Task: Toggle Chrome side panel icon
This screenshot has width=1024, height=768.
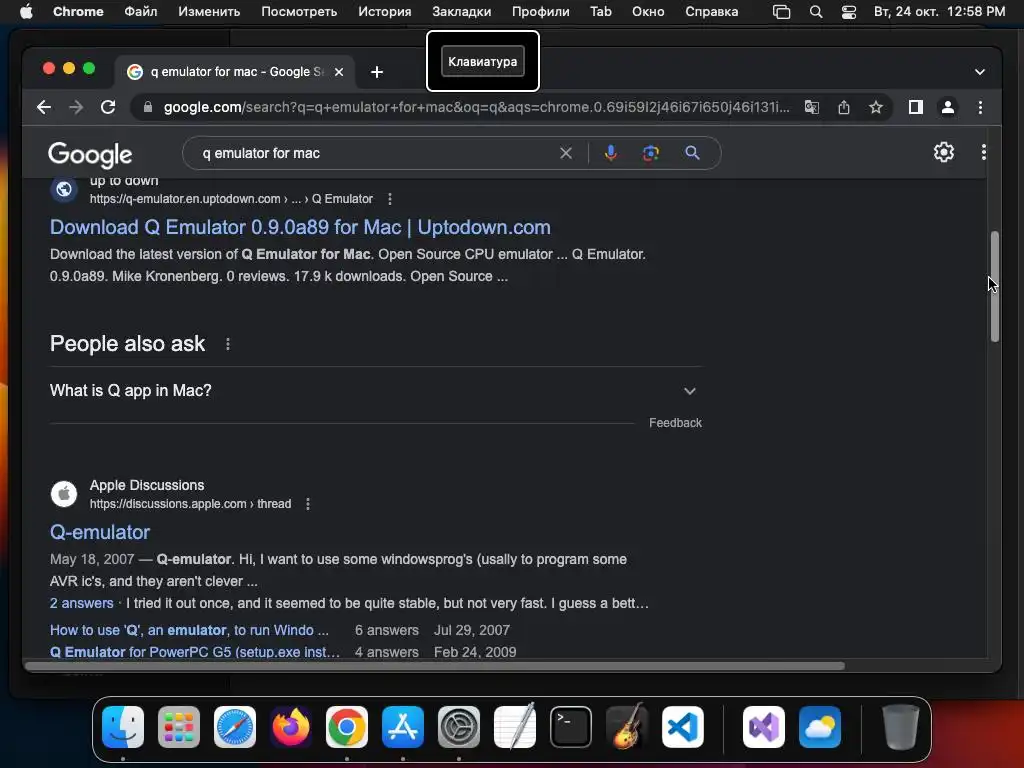Action: (x=916, y=107)
